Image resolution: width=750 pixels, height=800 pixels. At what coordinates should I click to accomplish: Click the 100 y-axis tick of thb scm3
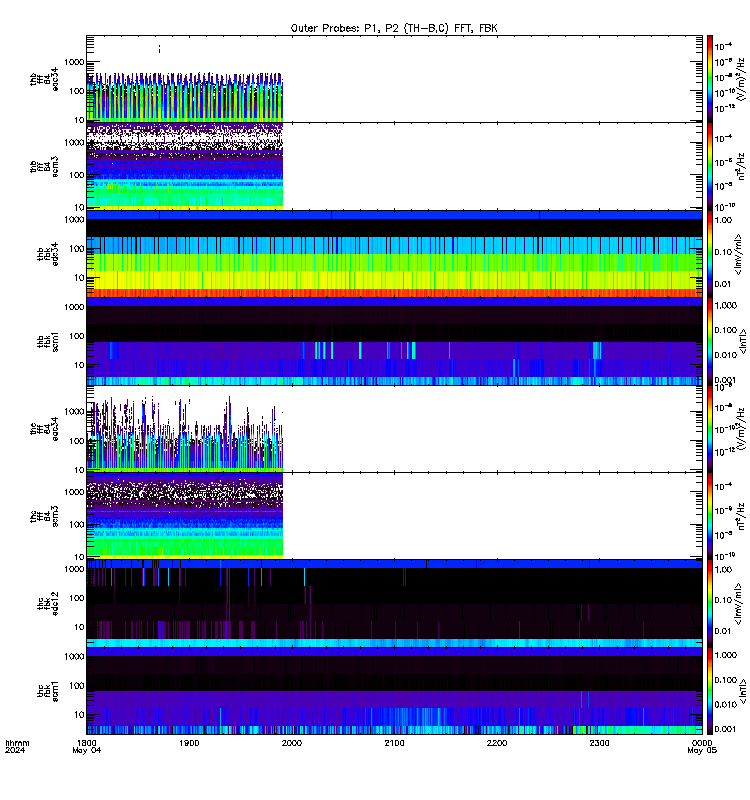coord(77,175)
